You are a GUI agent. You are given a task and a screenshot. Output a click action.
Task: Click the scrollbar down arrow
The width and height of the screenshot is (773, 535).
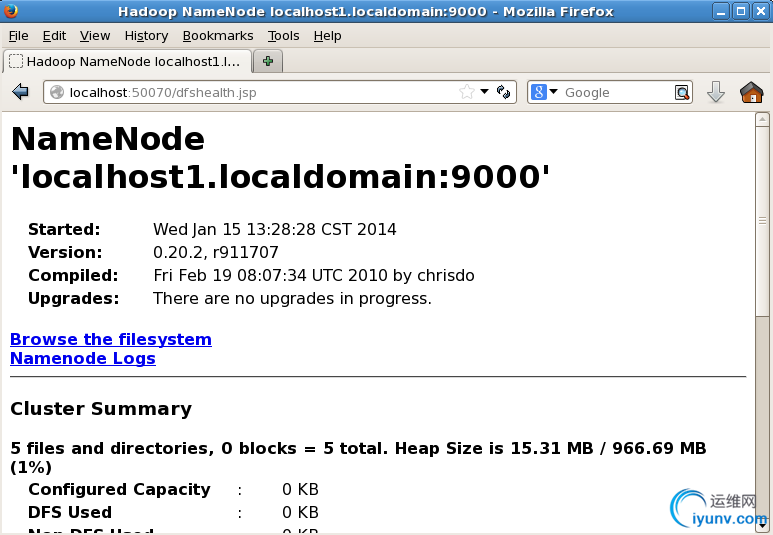point(762,526)
